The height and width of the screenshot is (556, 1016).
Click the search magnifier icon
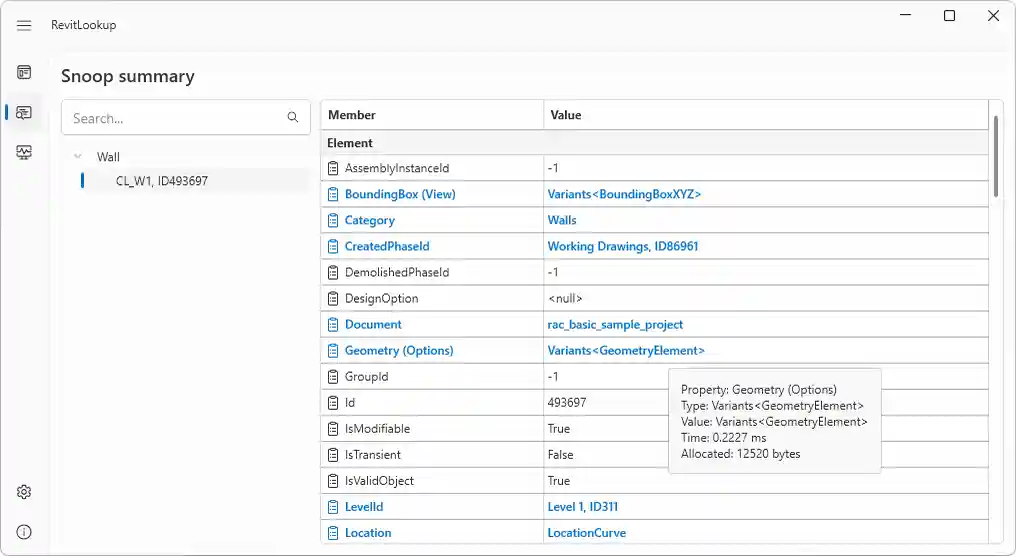[293, 118]
